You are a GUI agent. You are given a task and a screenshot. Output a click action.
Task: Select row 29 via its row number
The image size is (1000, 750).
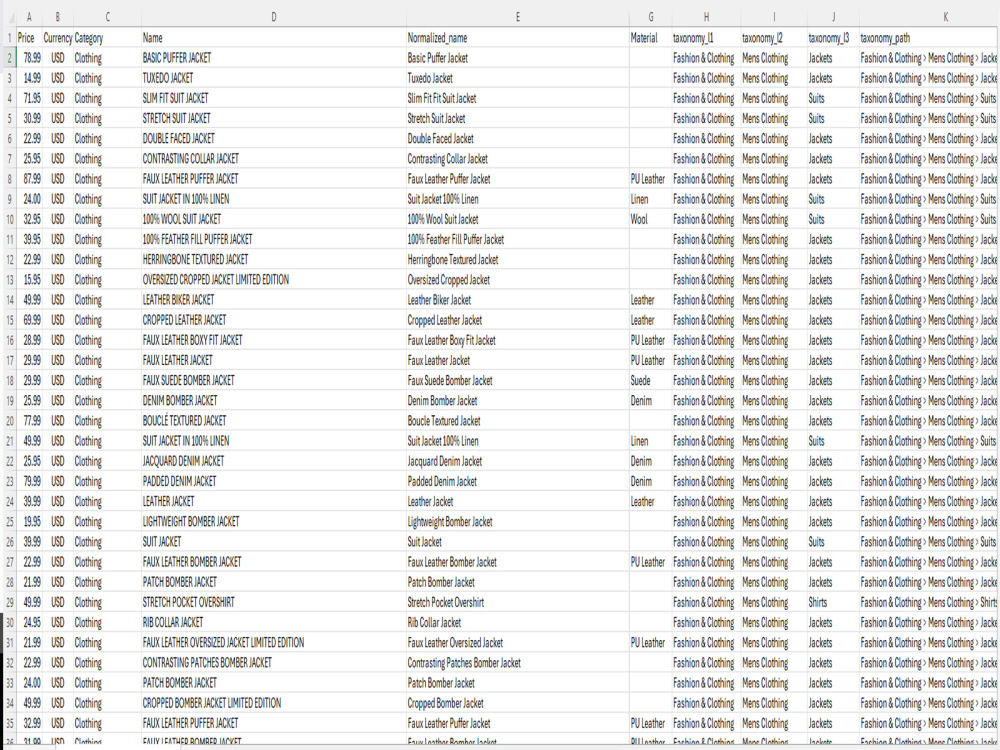point(9,602)
